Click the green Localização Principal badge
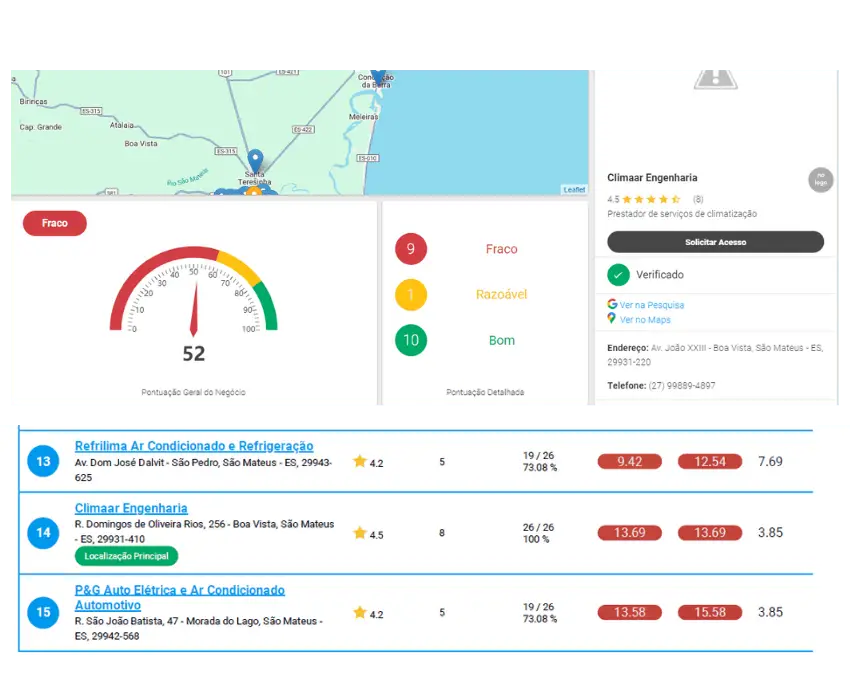The height and width of the screenshot is (700, 850). pyautogui.click(x=126, y=556)
